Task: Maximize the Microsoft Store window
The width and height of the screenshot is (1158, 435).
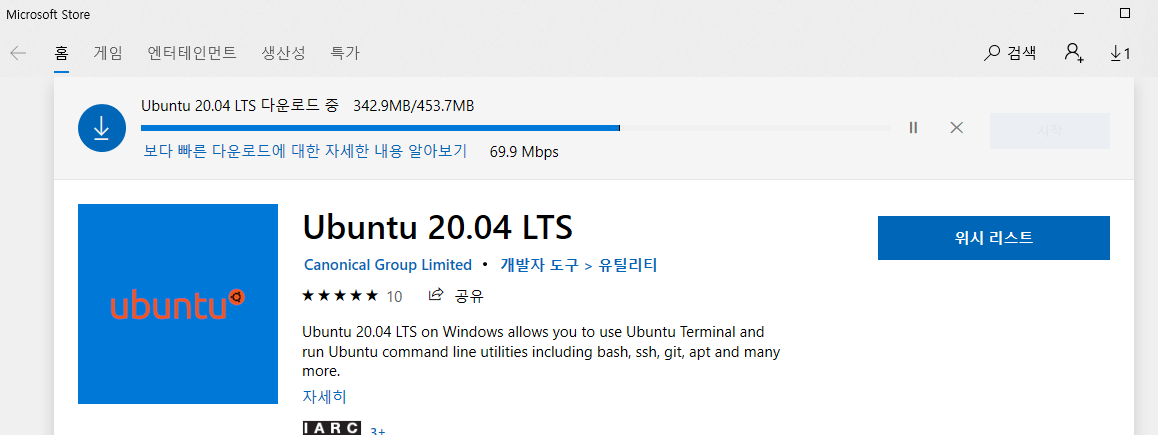Action: click(1125, 13)
